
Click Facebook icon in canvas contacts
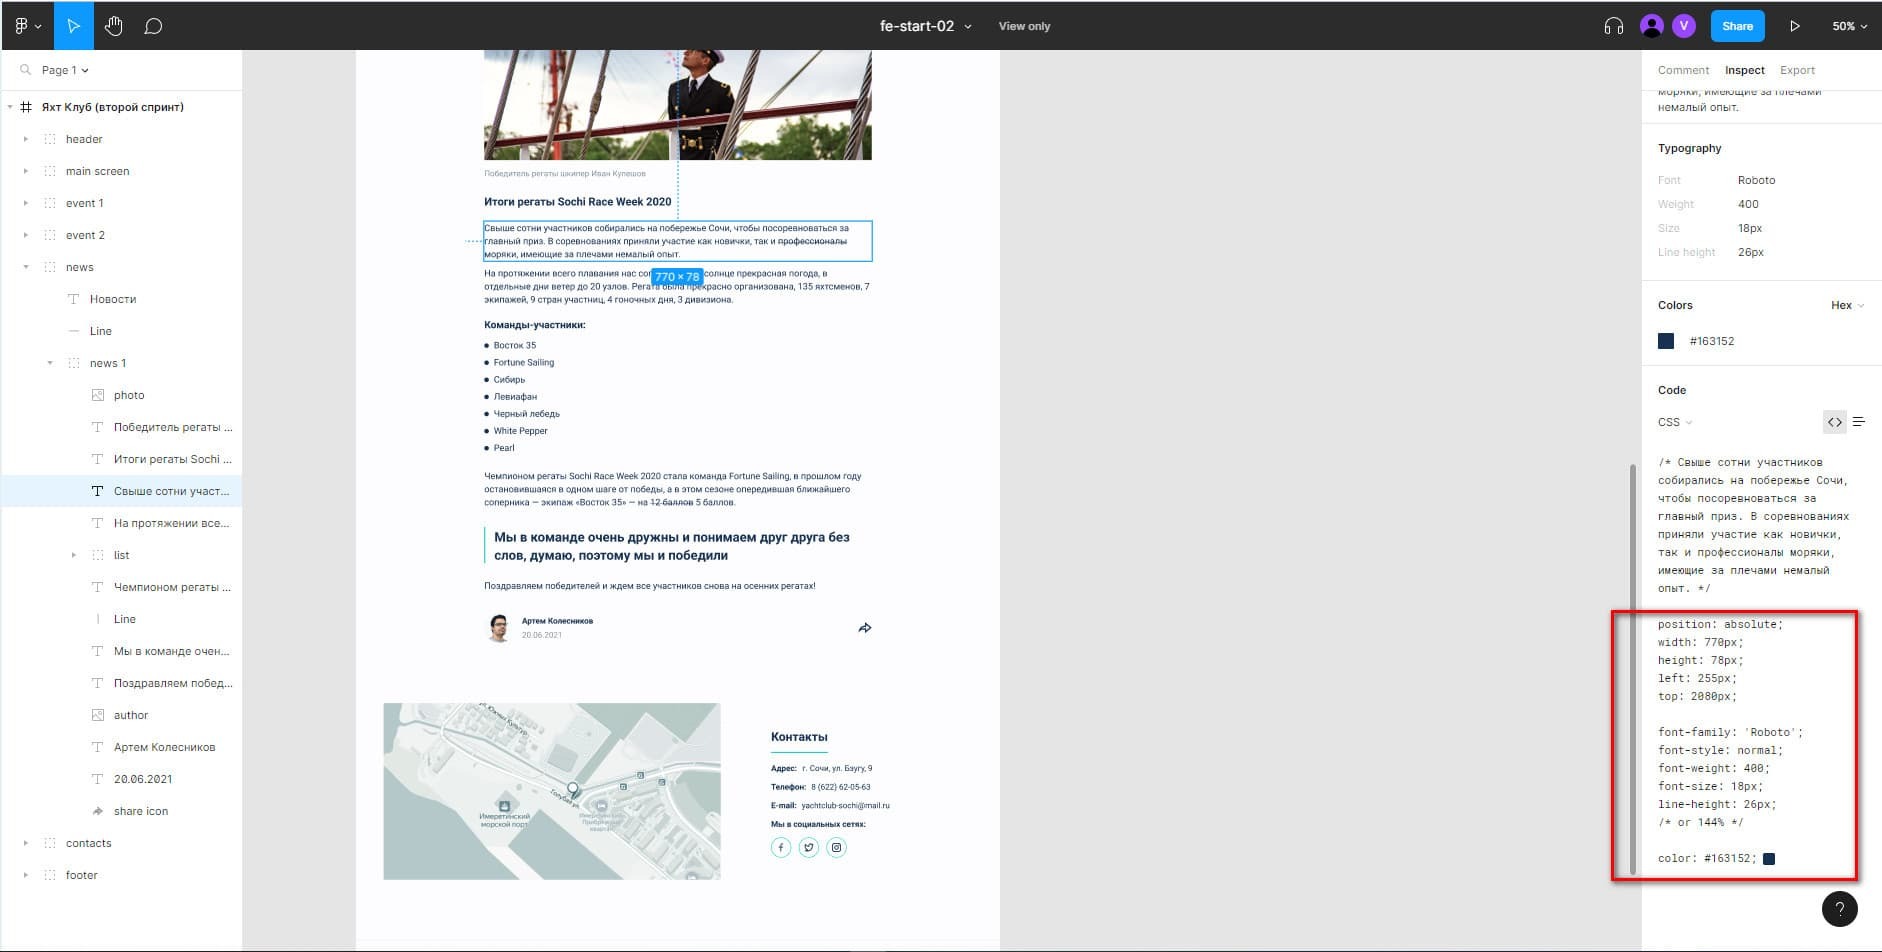pyautogui.click(x=781, y=847)
